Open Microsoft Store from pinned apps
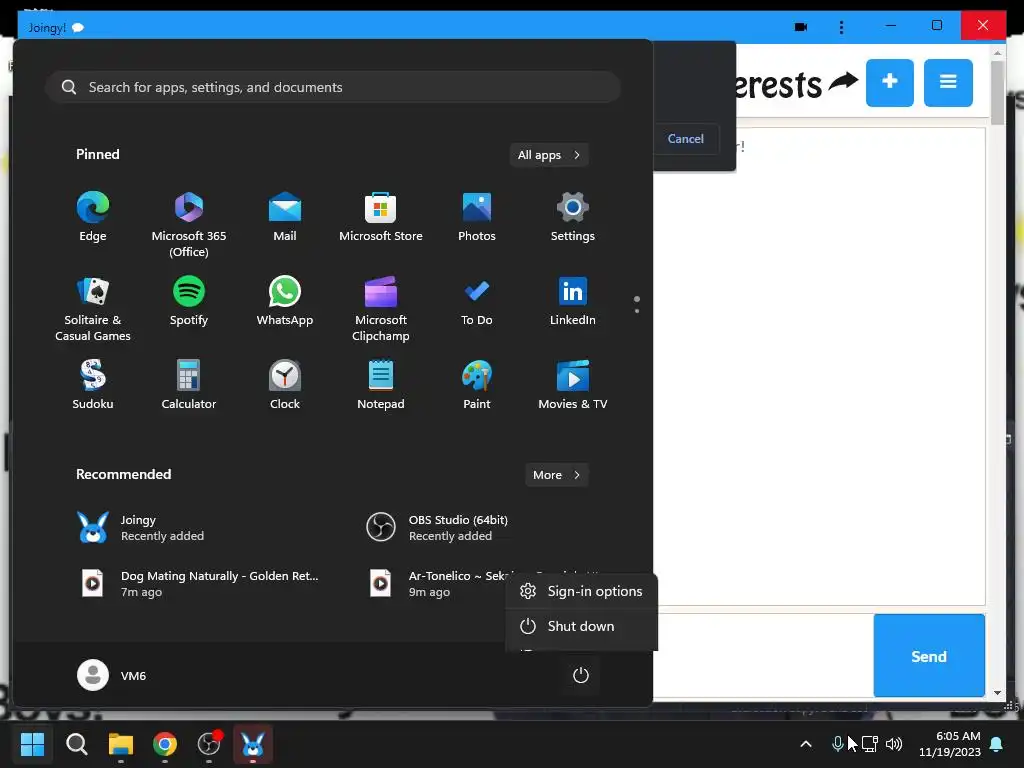1024x768 pixels. pyautogui.click(x=381, y=217)
